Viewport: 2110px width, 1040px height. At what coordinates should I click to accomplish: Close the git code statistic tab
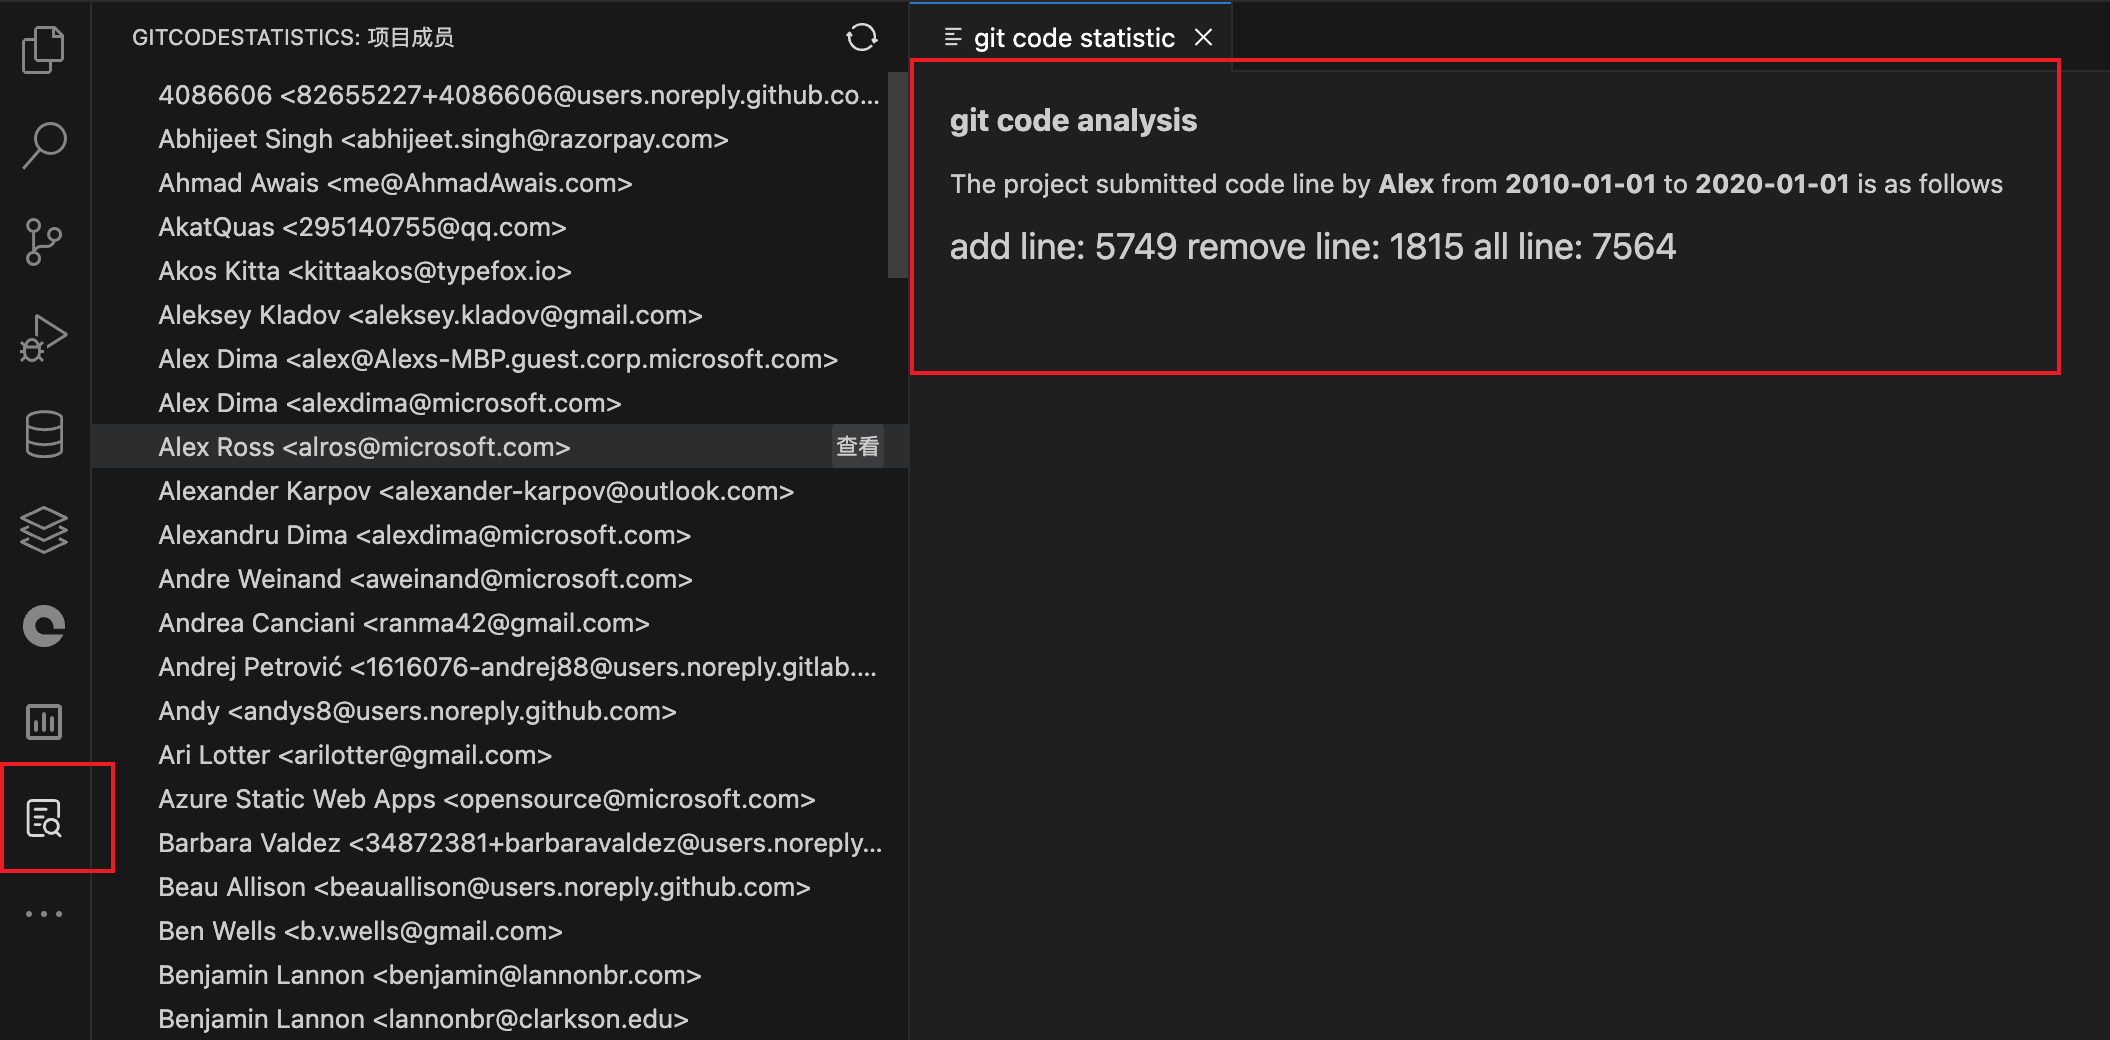tap(1204, 38)
